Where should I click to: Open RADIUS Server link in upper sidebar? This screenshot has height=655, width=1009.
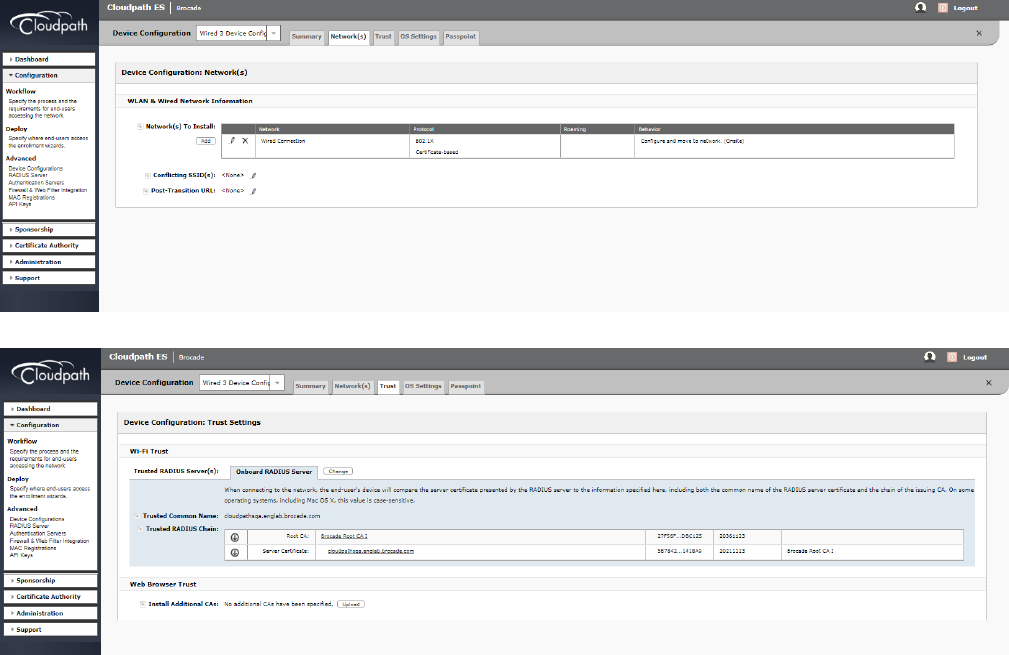click(x=28, y=175)
